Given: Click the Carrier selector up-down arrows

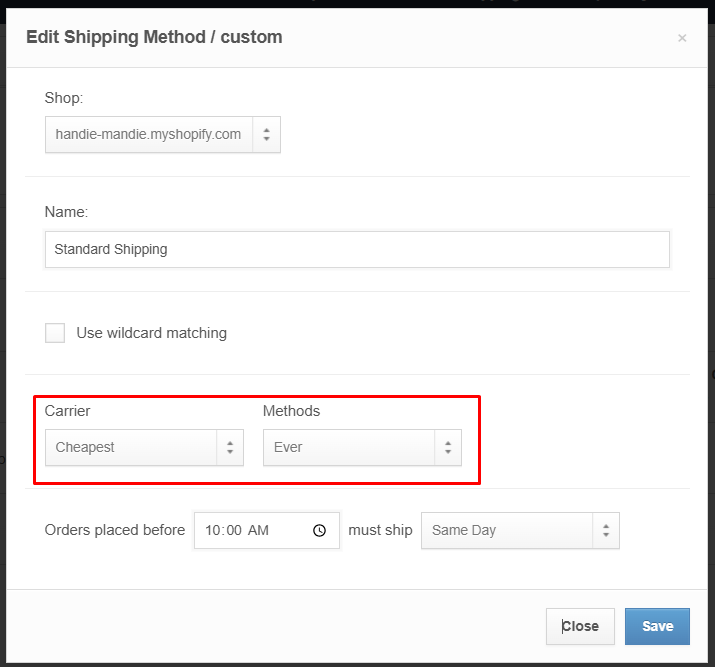Looking at the screenshot, I should pyautogui.click(x=230, y=447).
